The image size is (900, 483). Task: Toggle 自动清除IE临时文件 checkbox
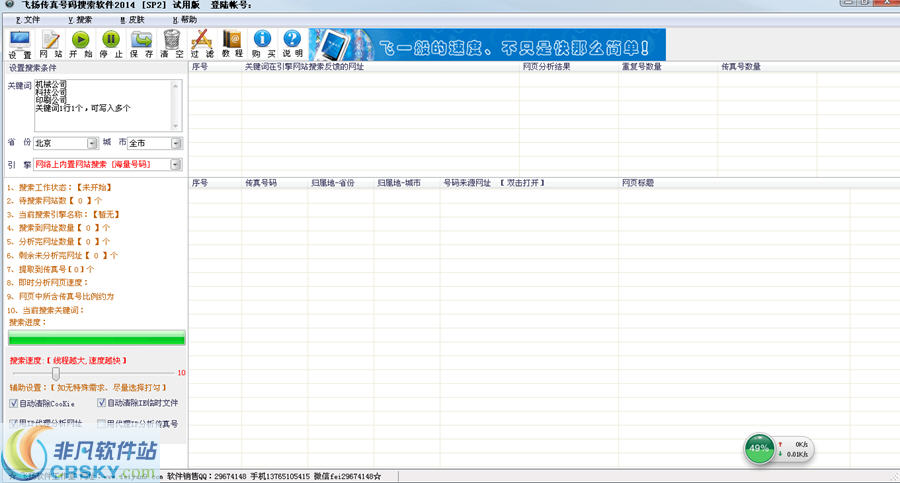[x=102, y=403]
